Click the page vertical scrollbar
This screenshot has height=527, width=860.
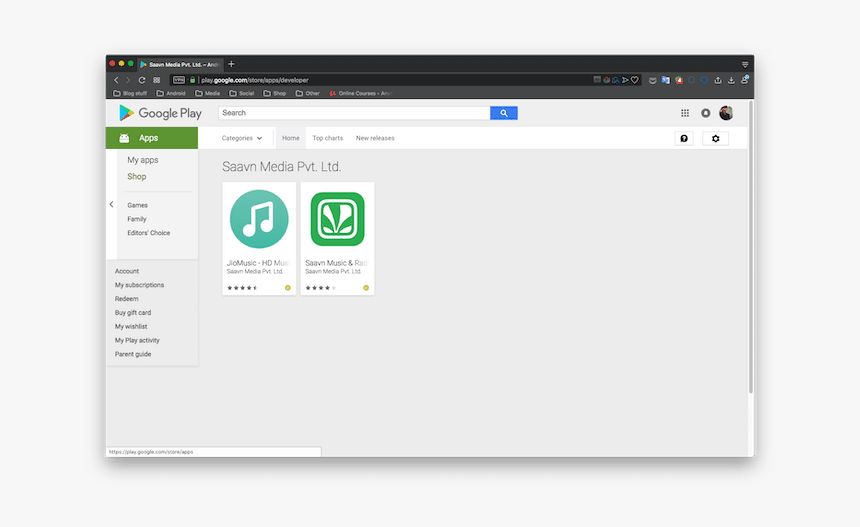coord(750,247)
